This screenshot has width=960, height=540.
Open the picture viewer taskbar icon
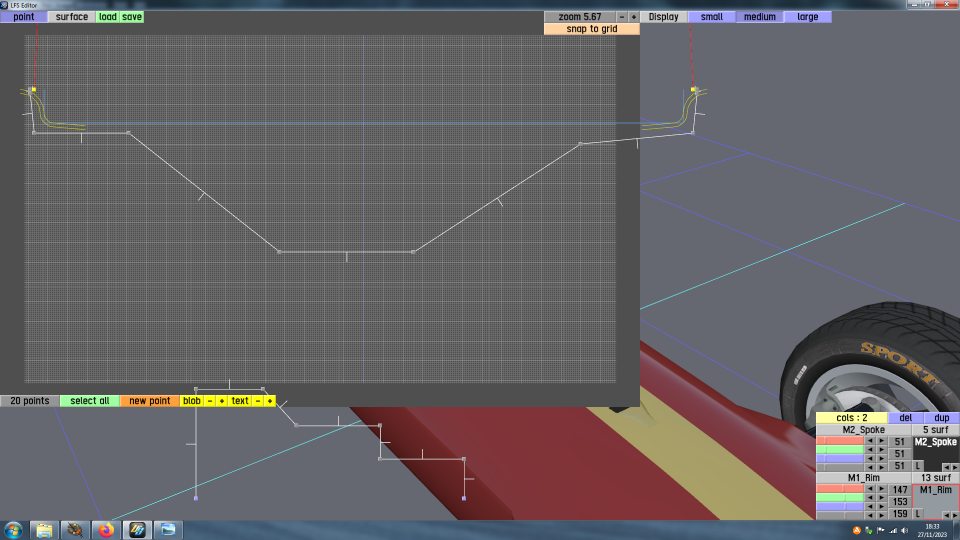(x=168, y=530)
